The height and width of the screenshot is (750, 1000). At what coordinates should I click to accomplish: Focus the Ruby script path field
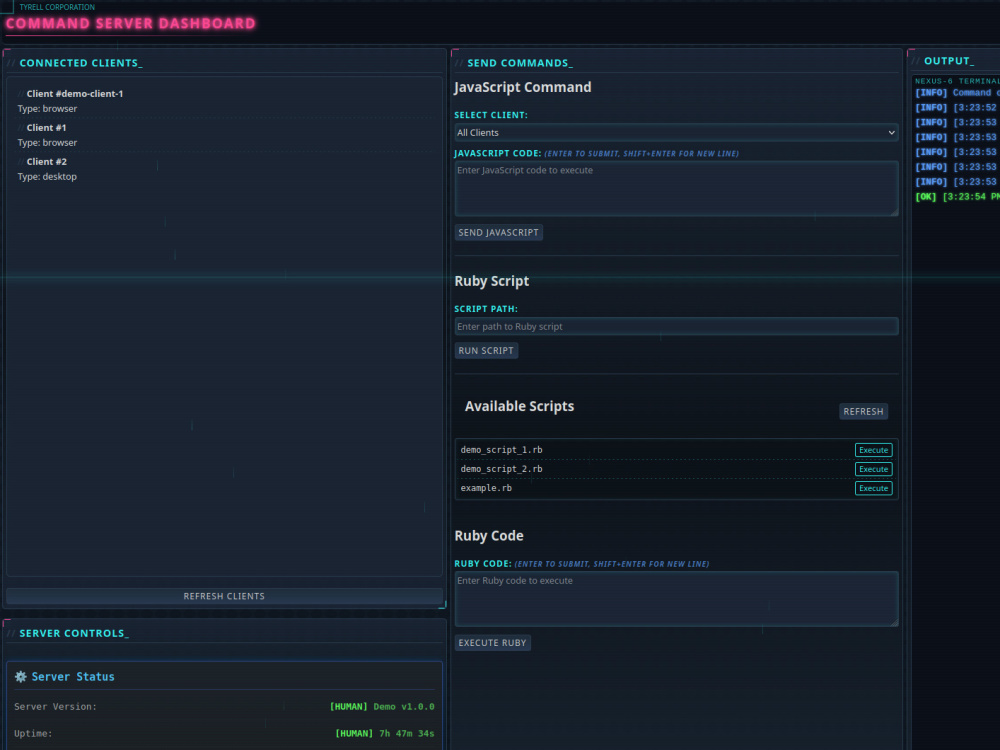(x=676, y=327)
